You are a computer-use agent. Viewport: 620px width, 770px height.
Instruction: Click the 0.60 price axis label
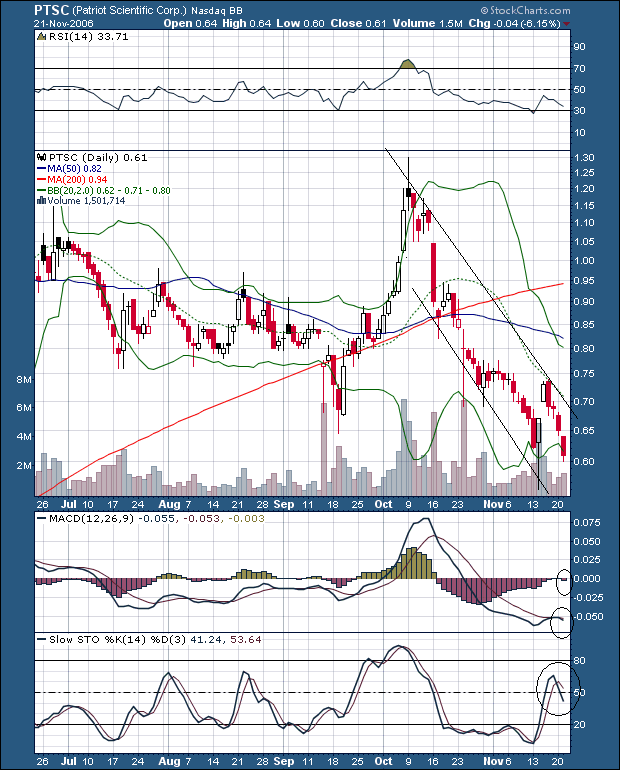(584, 461)
